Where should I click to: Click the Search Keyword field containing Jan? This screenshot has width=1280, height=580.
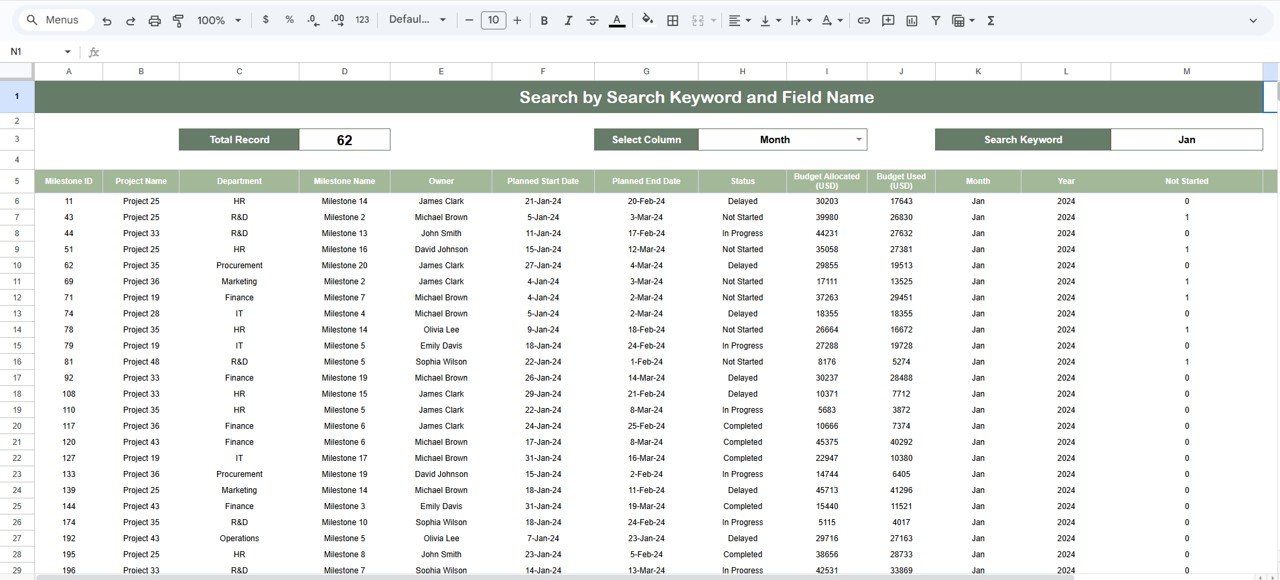(1186, 139)
